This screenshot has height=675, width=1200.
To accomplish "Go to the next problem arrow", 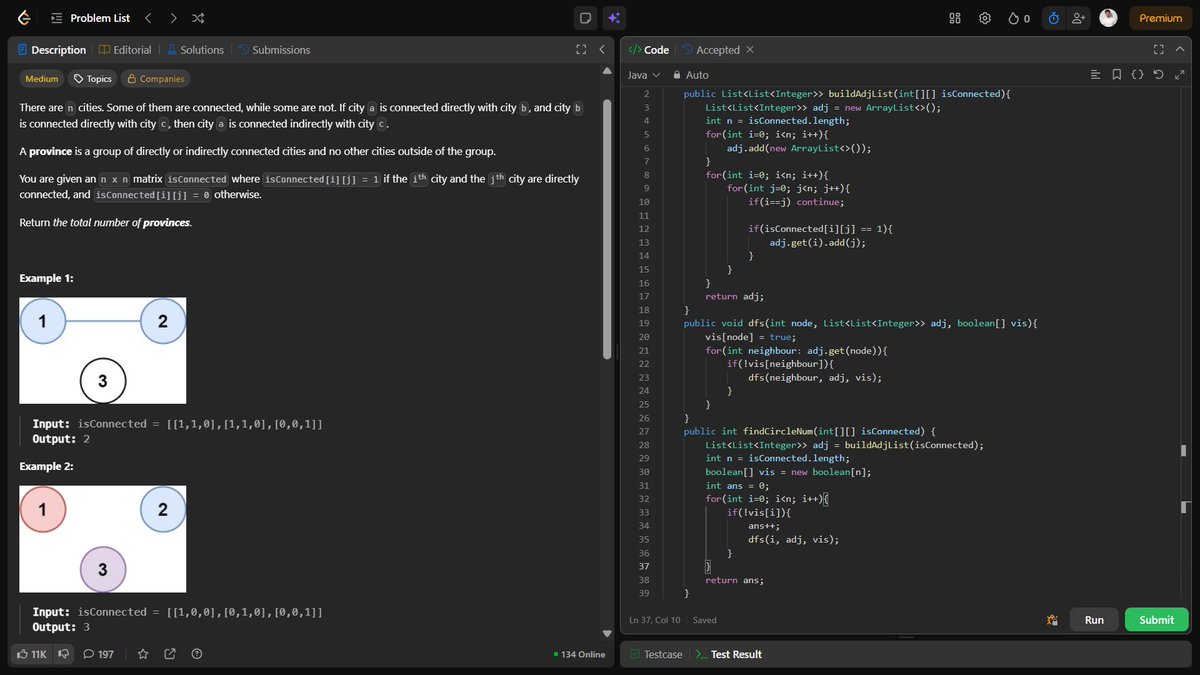I will pos(173,18).
